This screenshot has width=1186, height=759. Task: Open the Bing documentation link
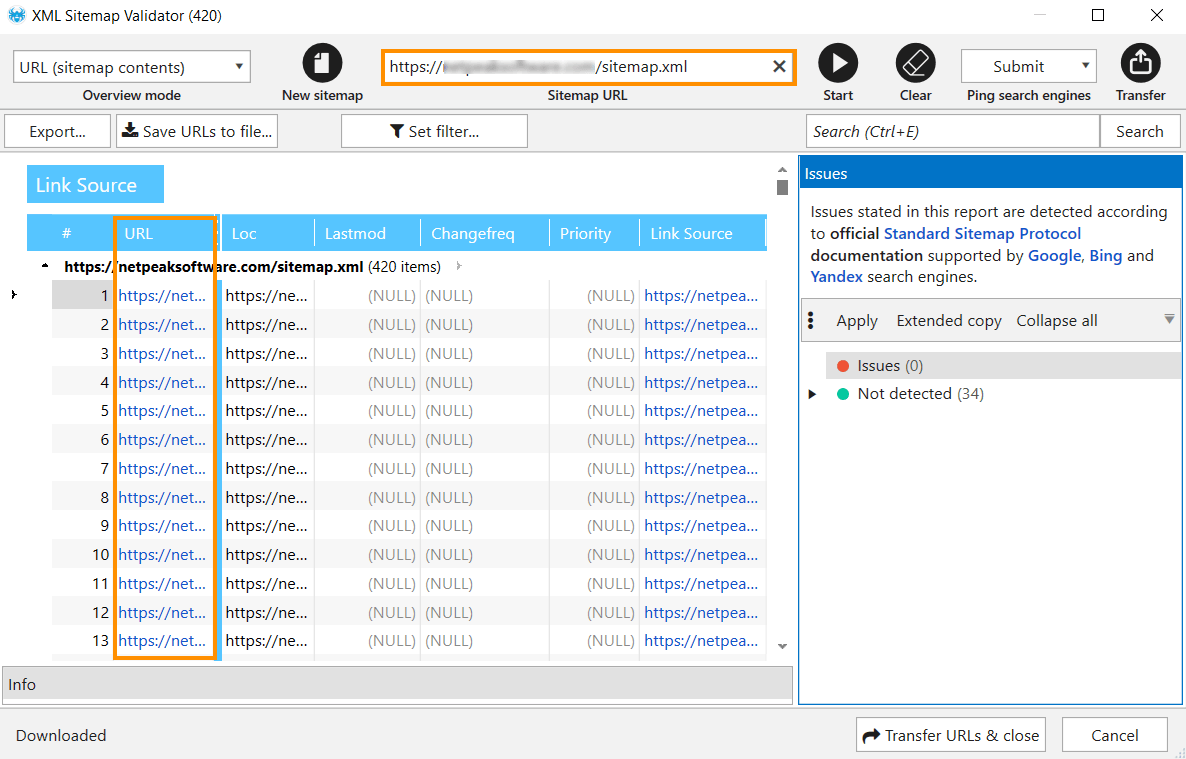(1105, 256)
